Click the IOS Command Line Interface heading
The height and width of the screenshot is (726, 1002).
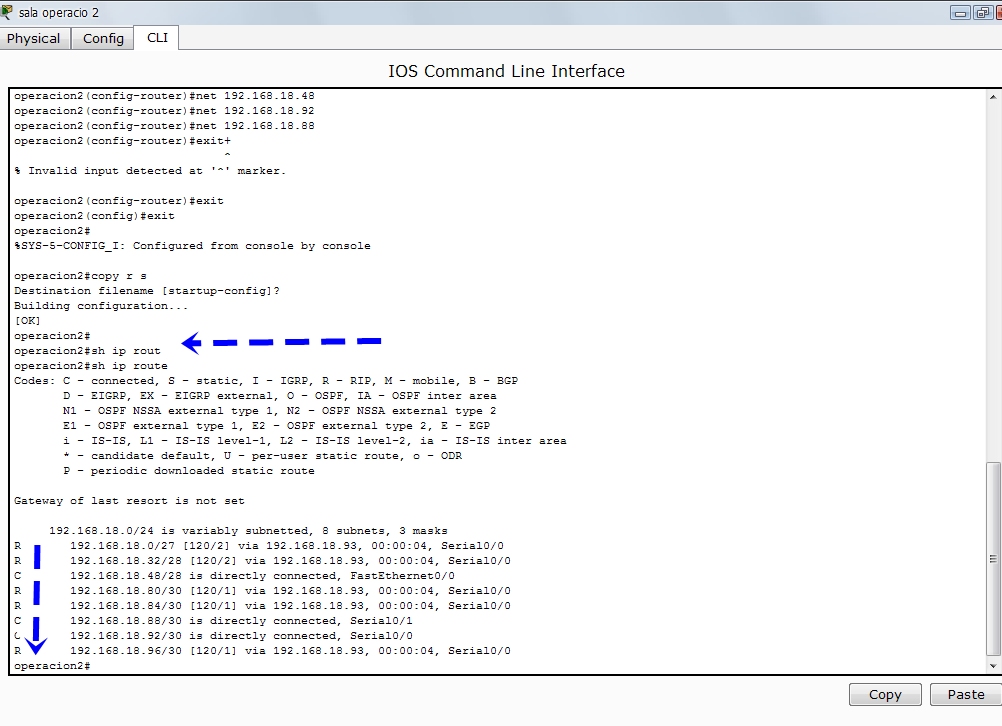505,71
